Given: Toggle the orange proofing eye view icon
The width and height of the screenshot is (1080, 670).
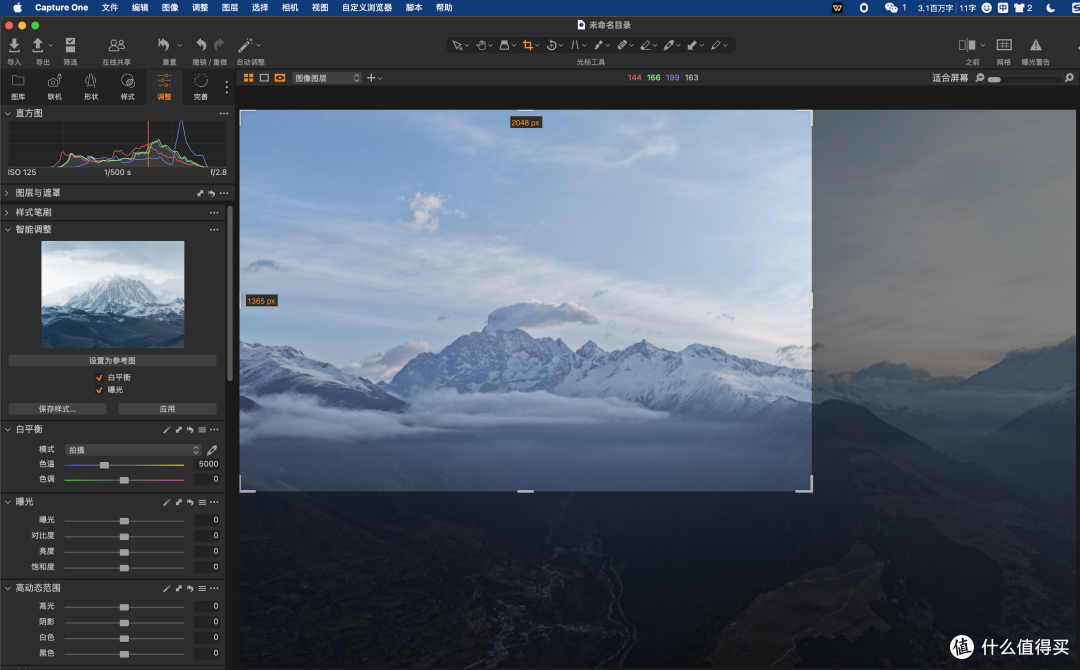Looking at the screenshot, I should pos(280,78).
